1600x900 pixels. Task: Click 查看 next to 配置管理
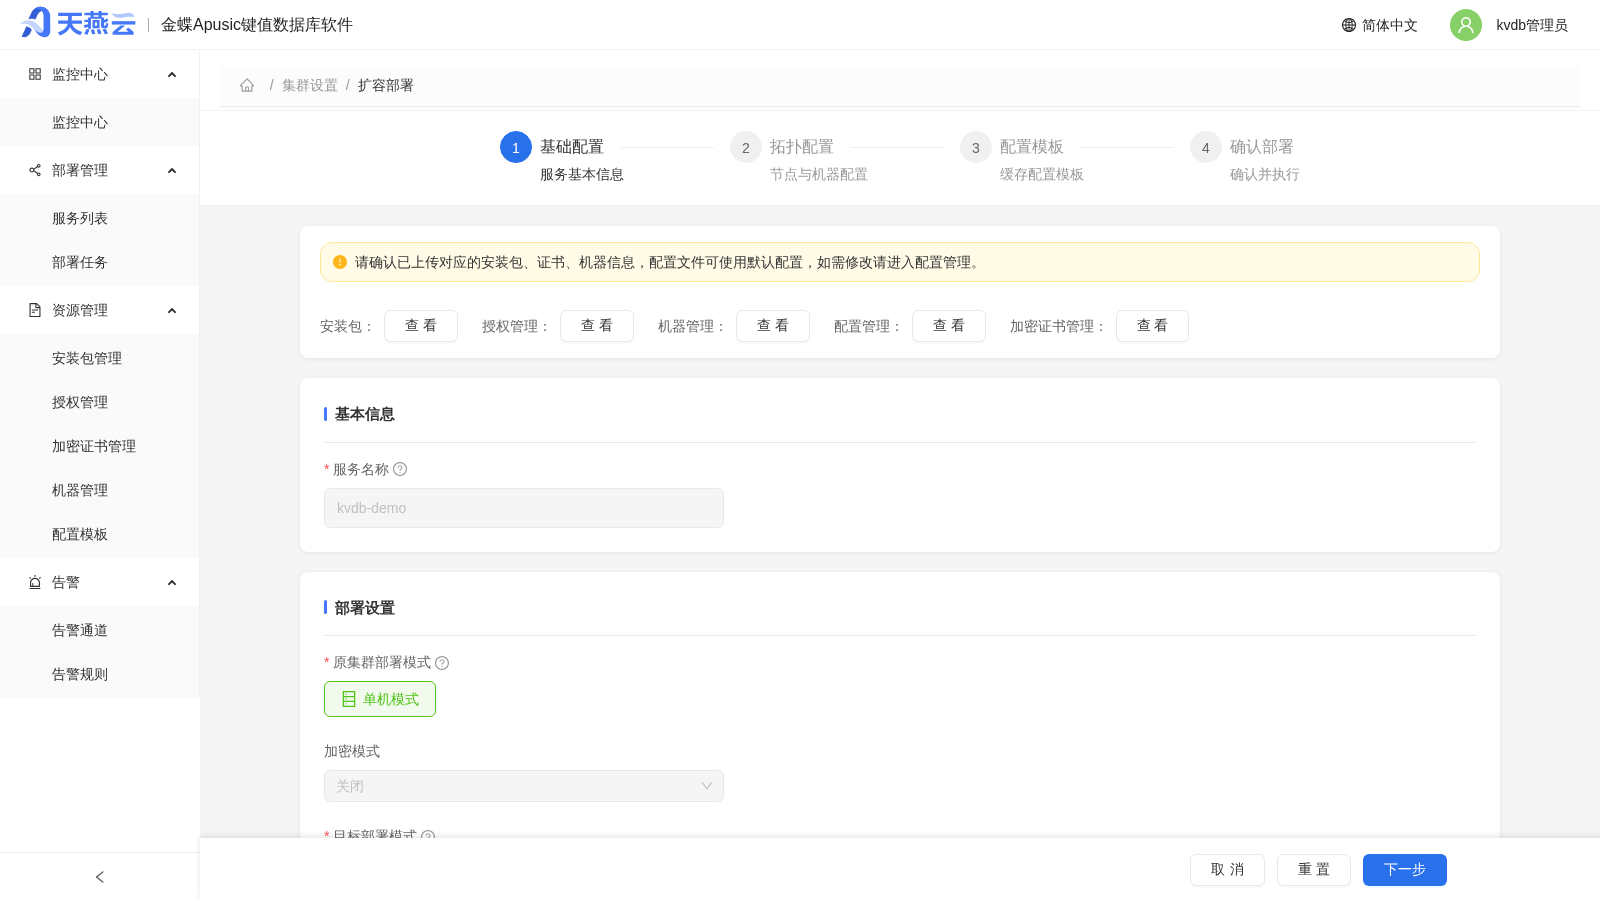[x=949, y=326]
